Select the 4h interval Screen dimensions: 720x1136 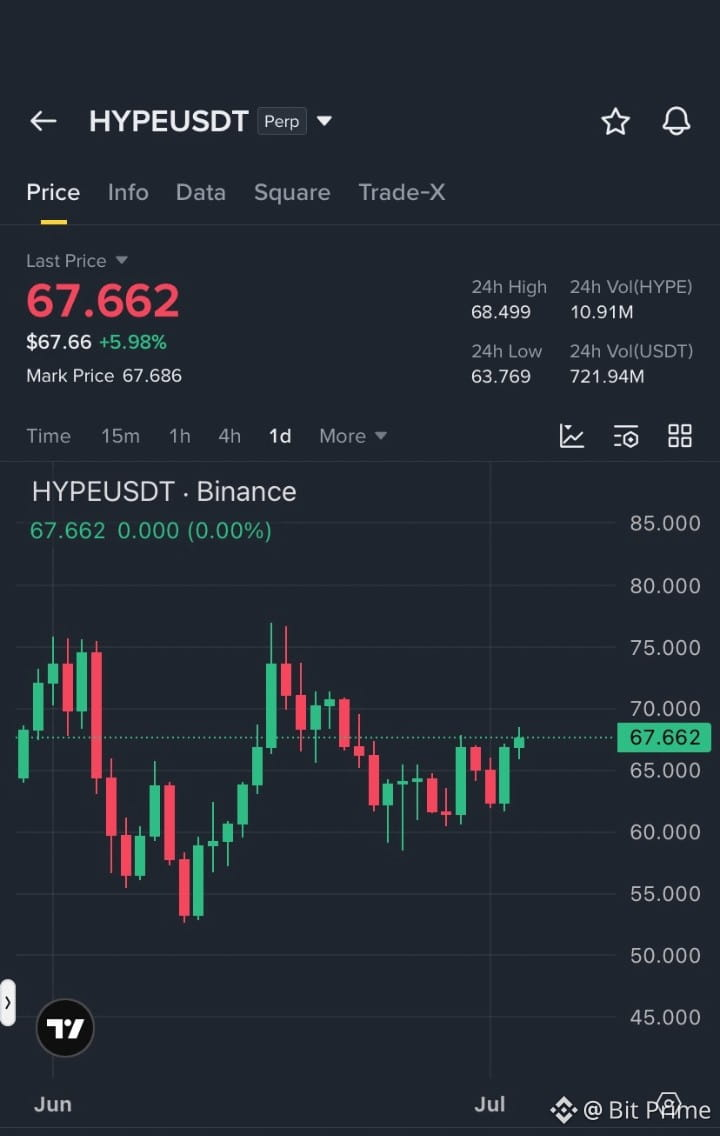[230, 436]
